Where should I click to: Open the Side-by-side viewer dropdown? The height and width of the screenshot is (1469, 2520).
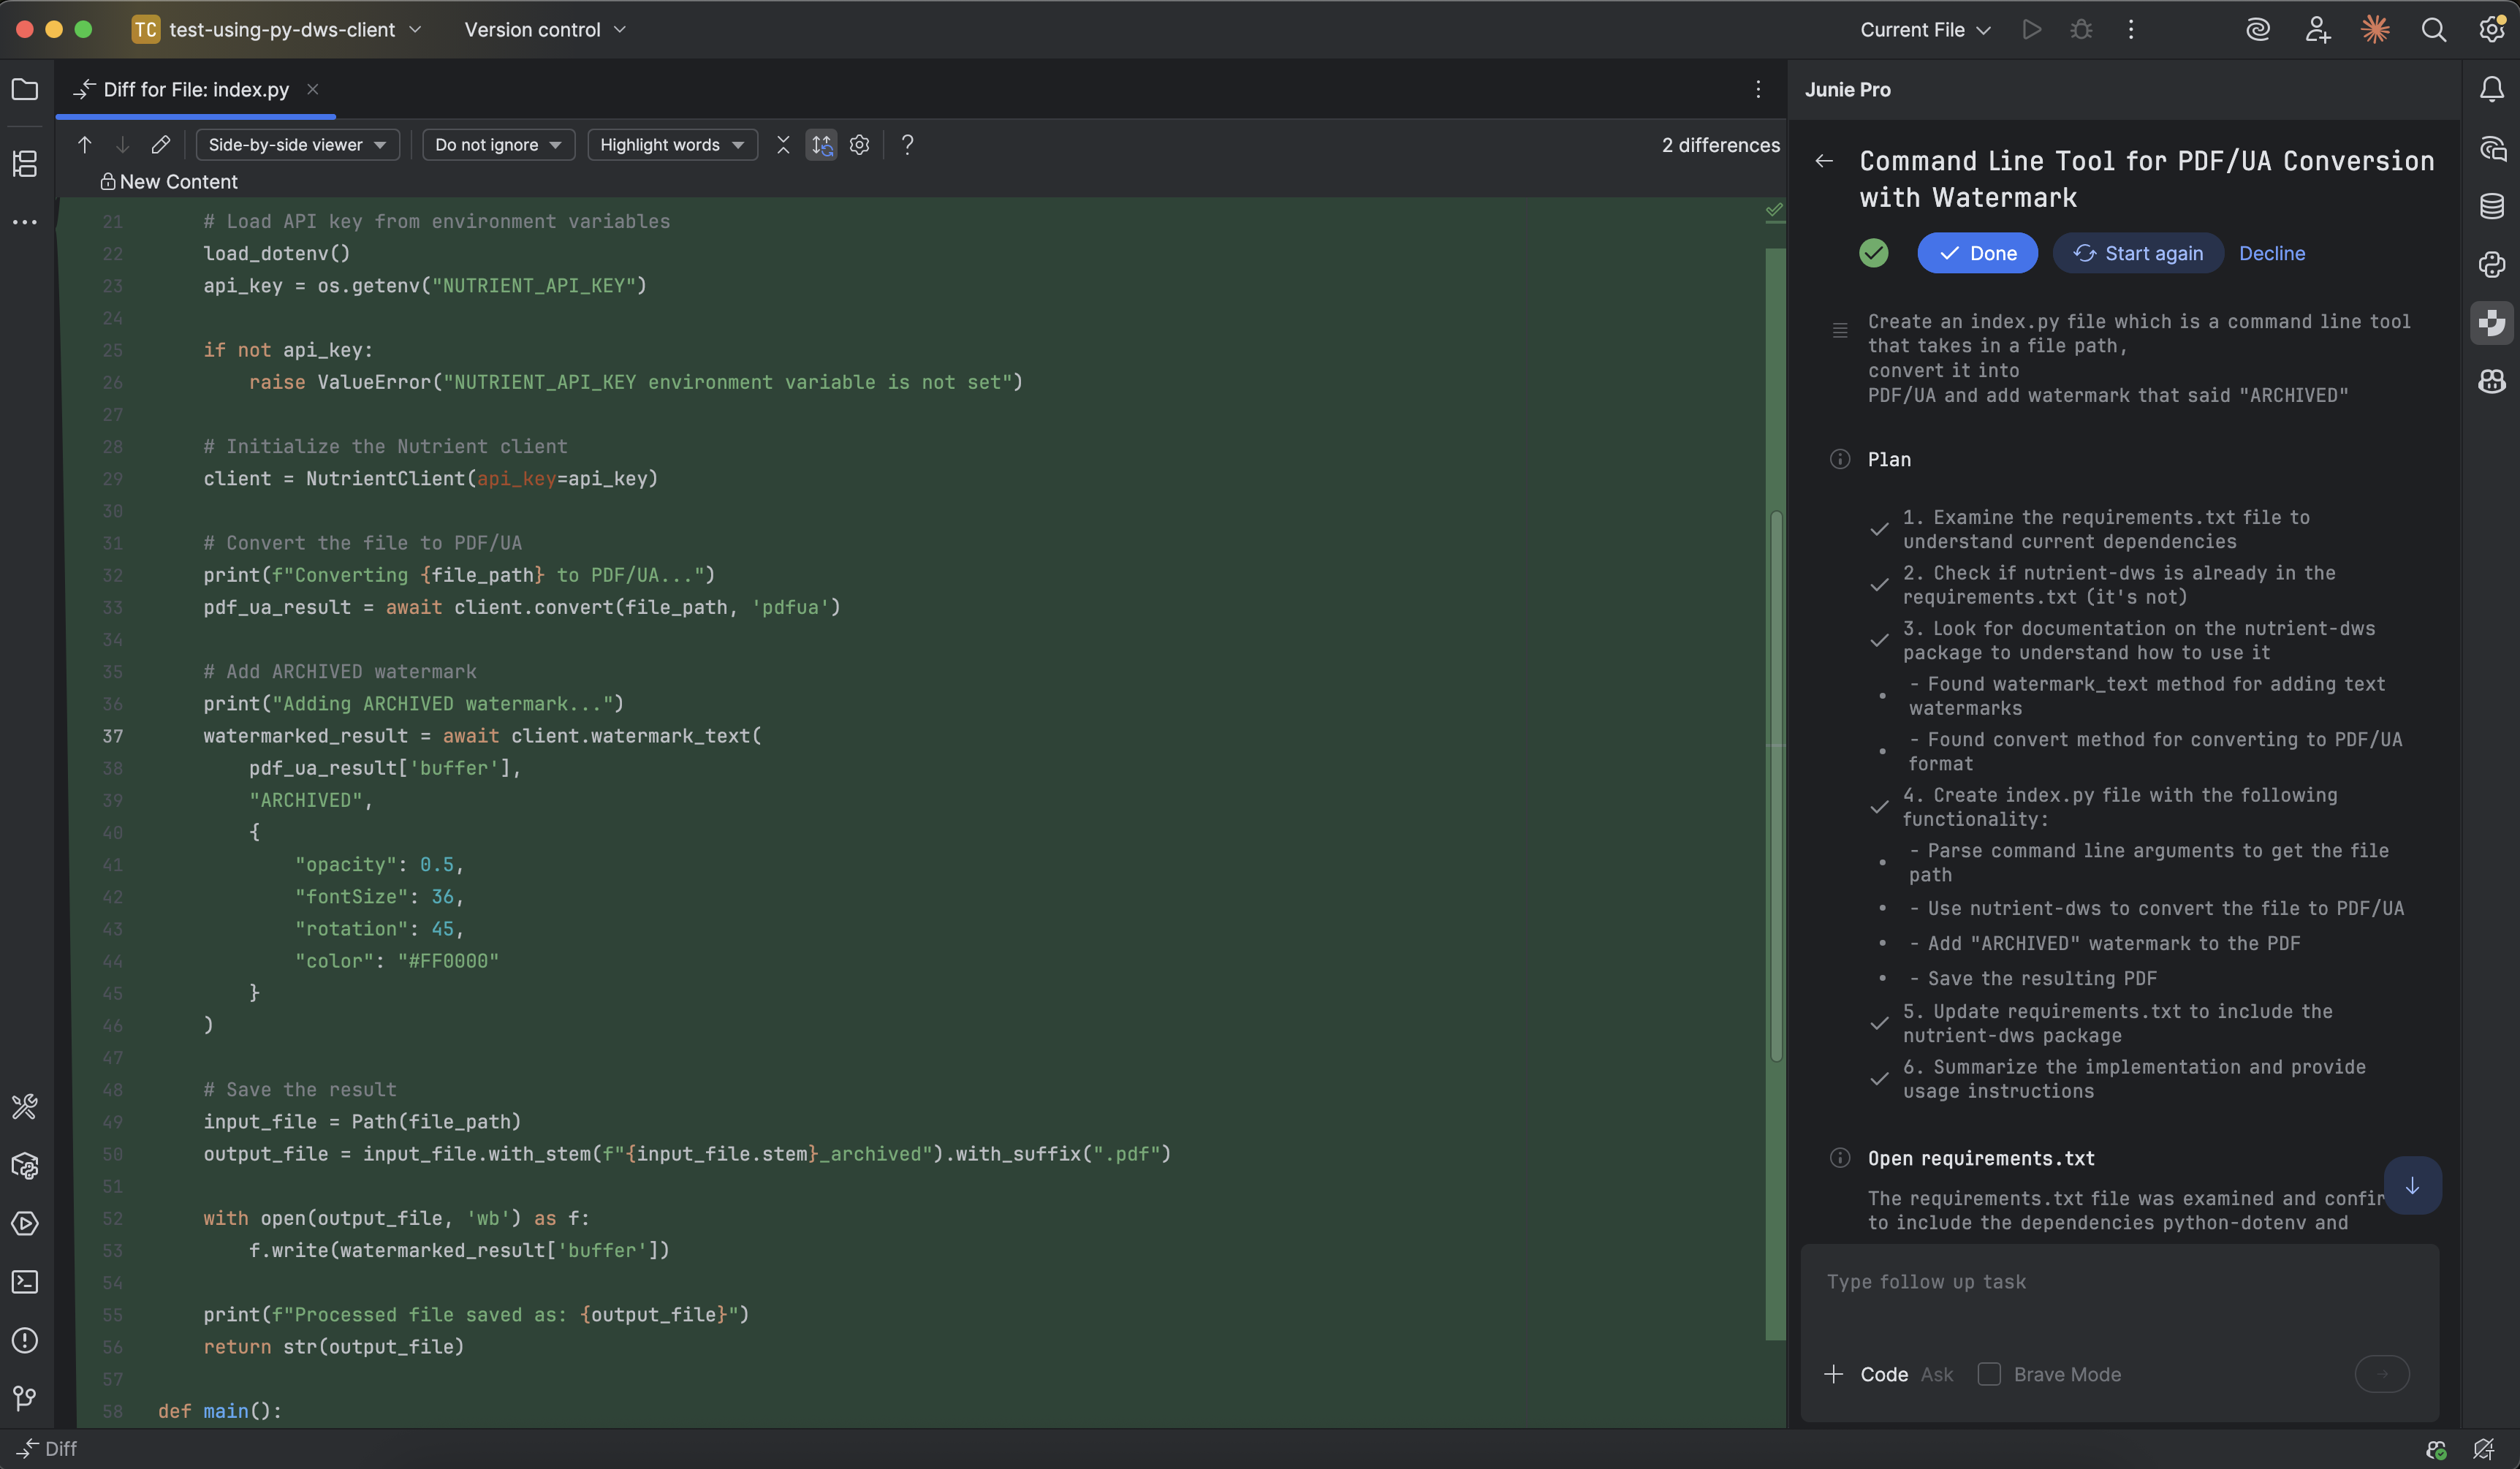tap(297, 144)
